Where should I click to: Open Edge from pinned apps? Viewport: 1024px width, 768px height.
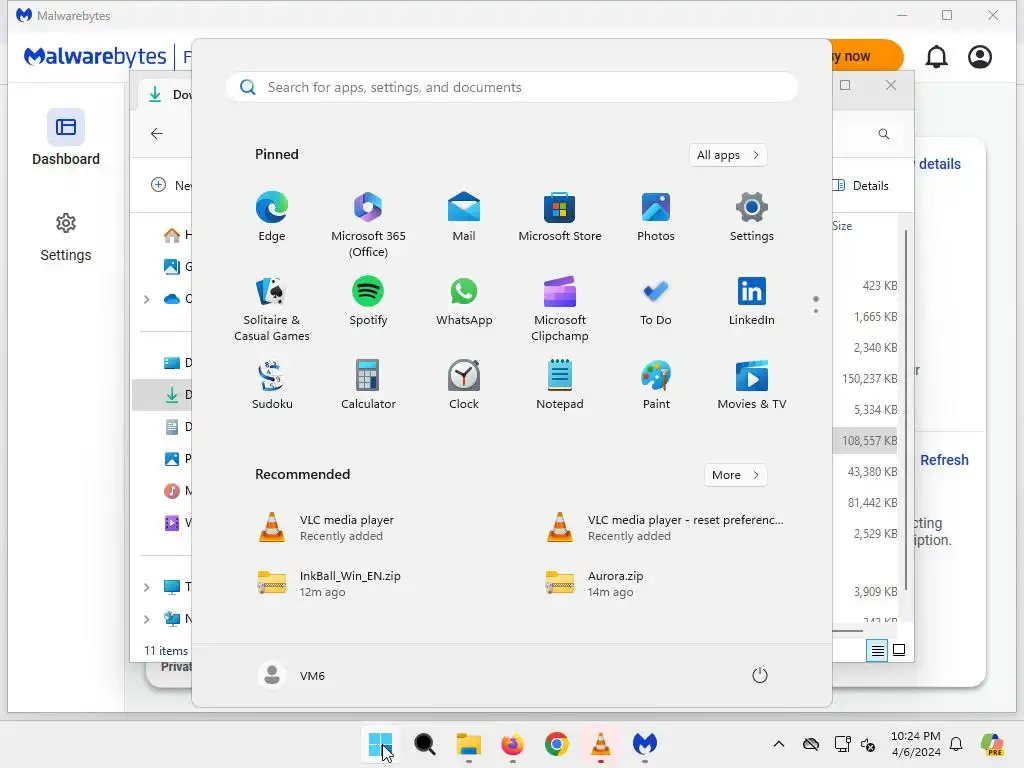coord(272,217)
